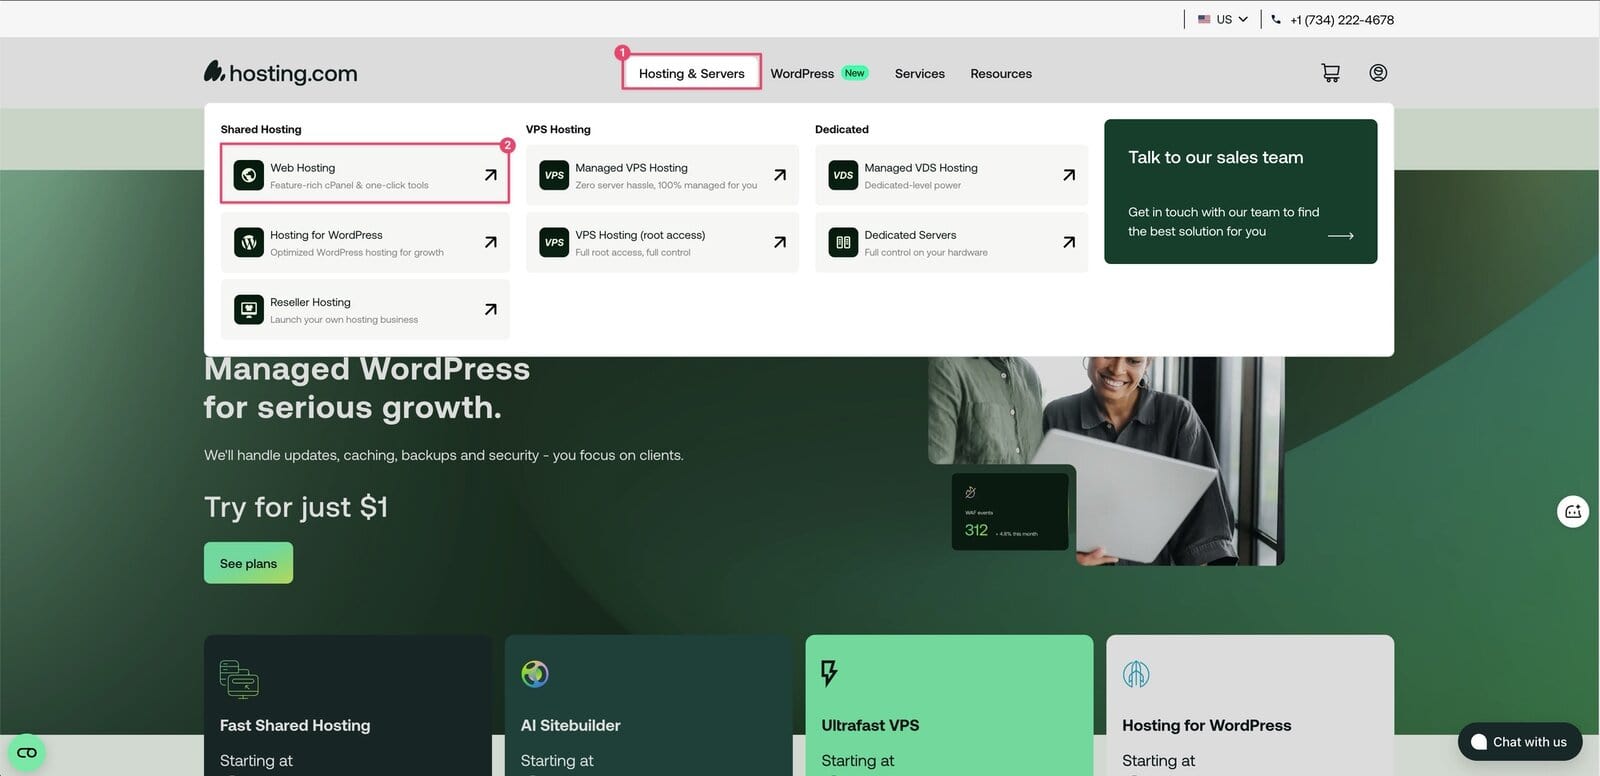Click the Ultrafast VPS lightning icon
This screenshot has width=1600, height=776.
tap(829, 673)
